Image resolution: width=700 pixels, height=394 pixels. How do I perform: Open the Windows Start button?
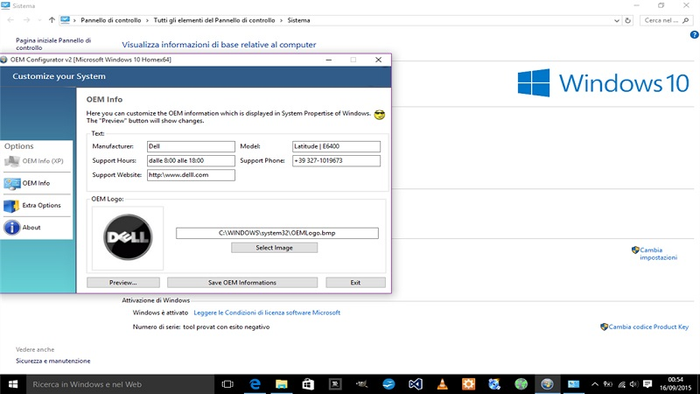click(12, 384)
